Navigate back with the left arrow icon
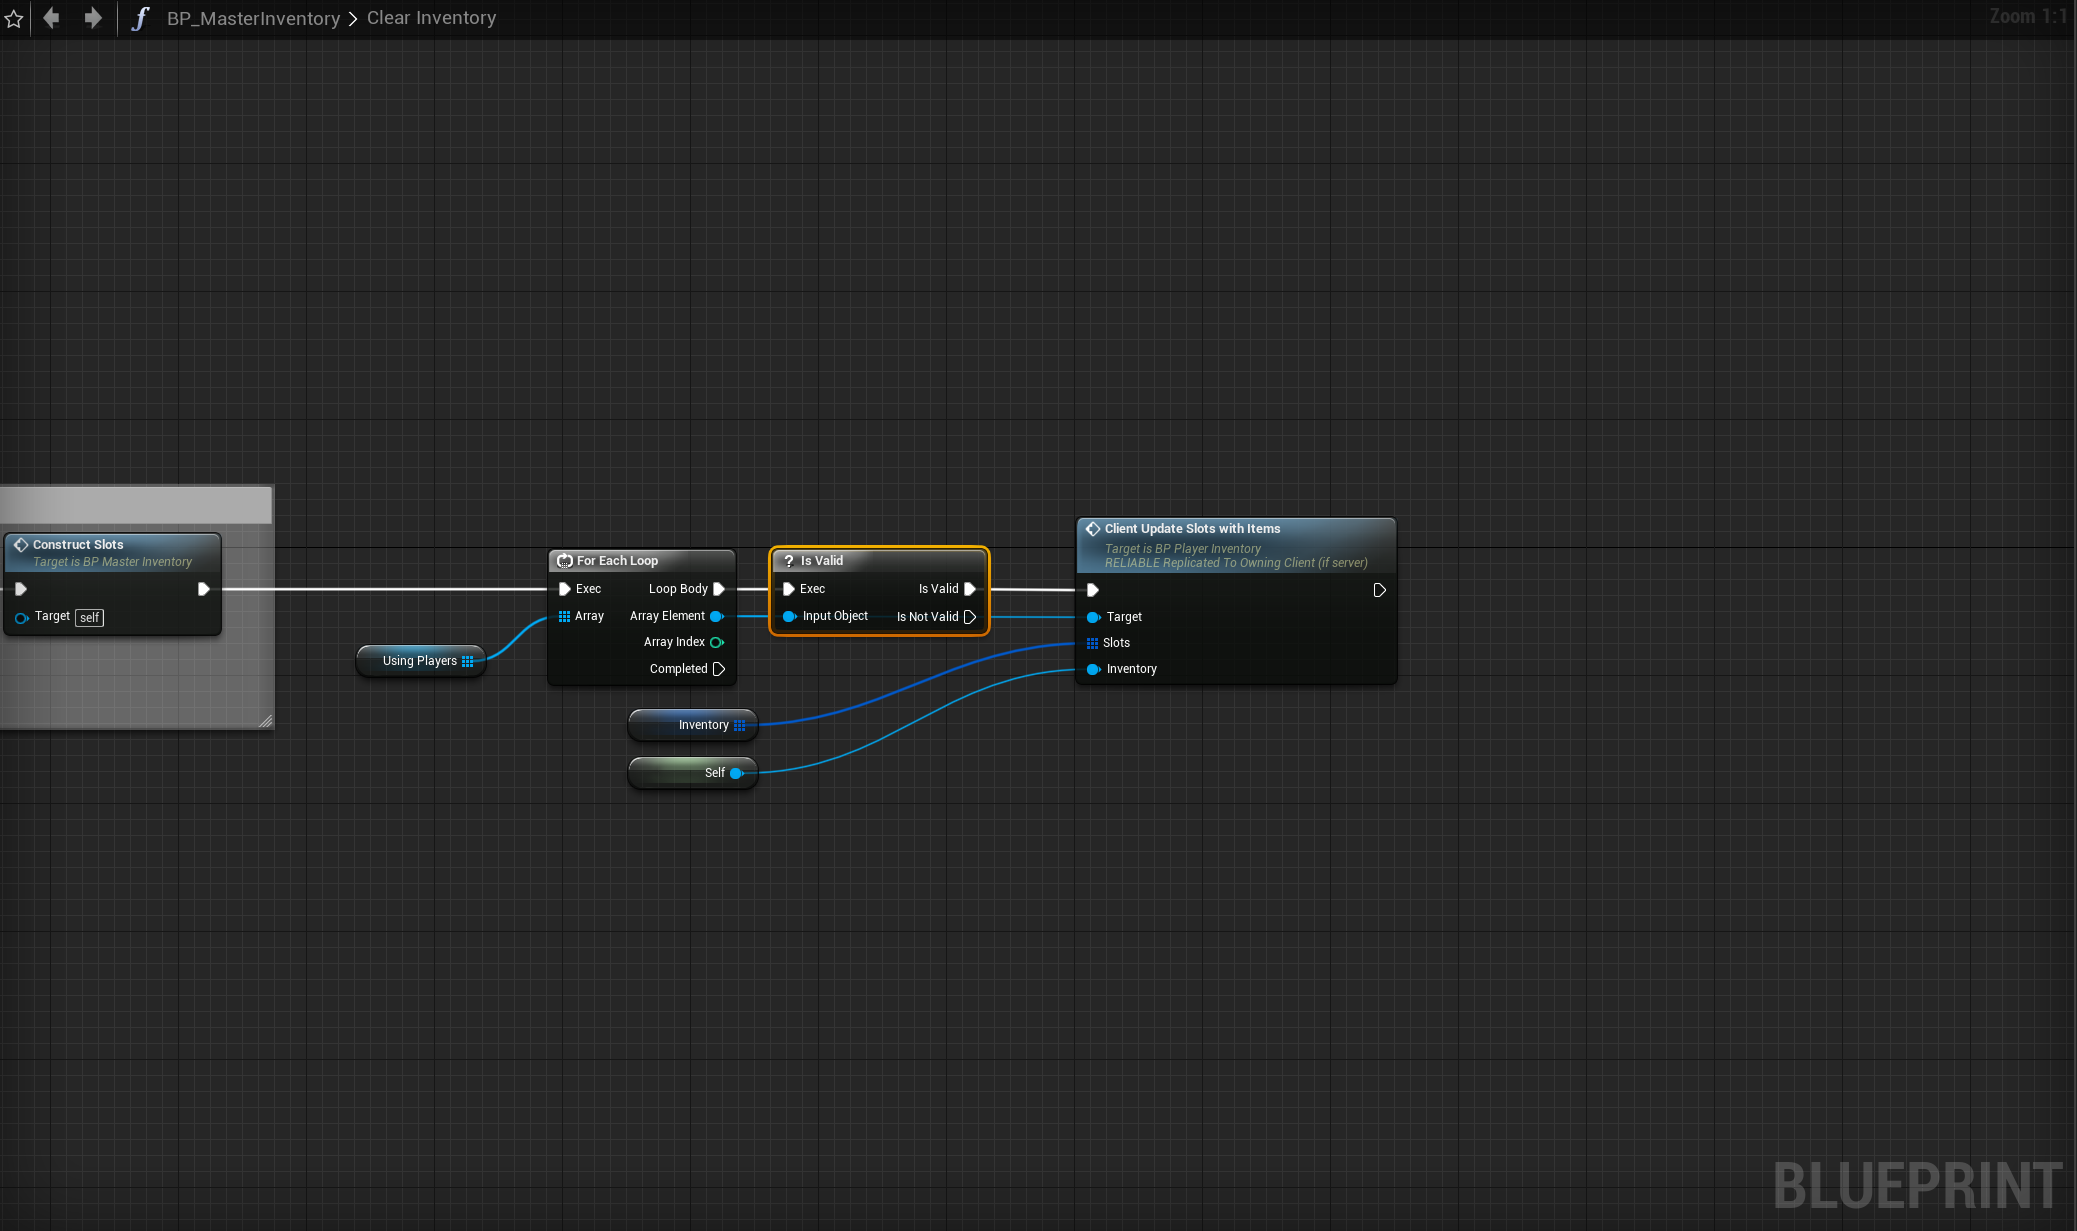The image size is (2077, 1231). [x=51, y=18]
